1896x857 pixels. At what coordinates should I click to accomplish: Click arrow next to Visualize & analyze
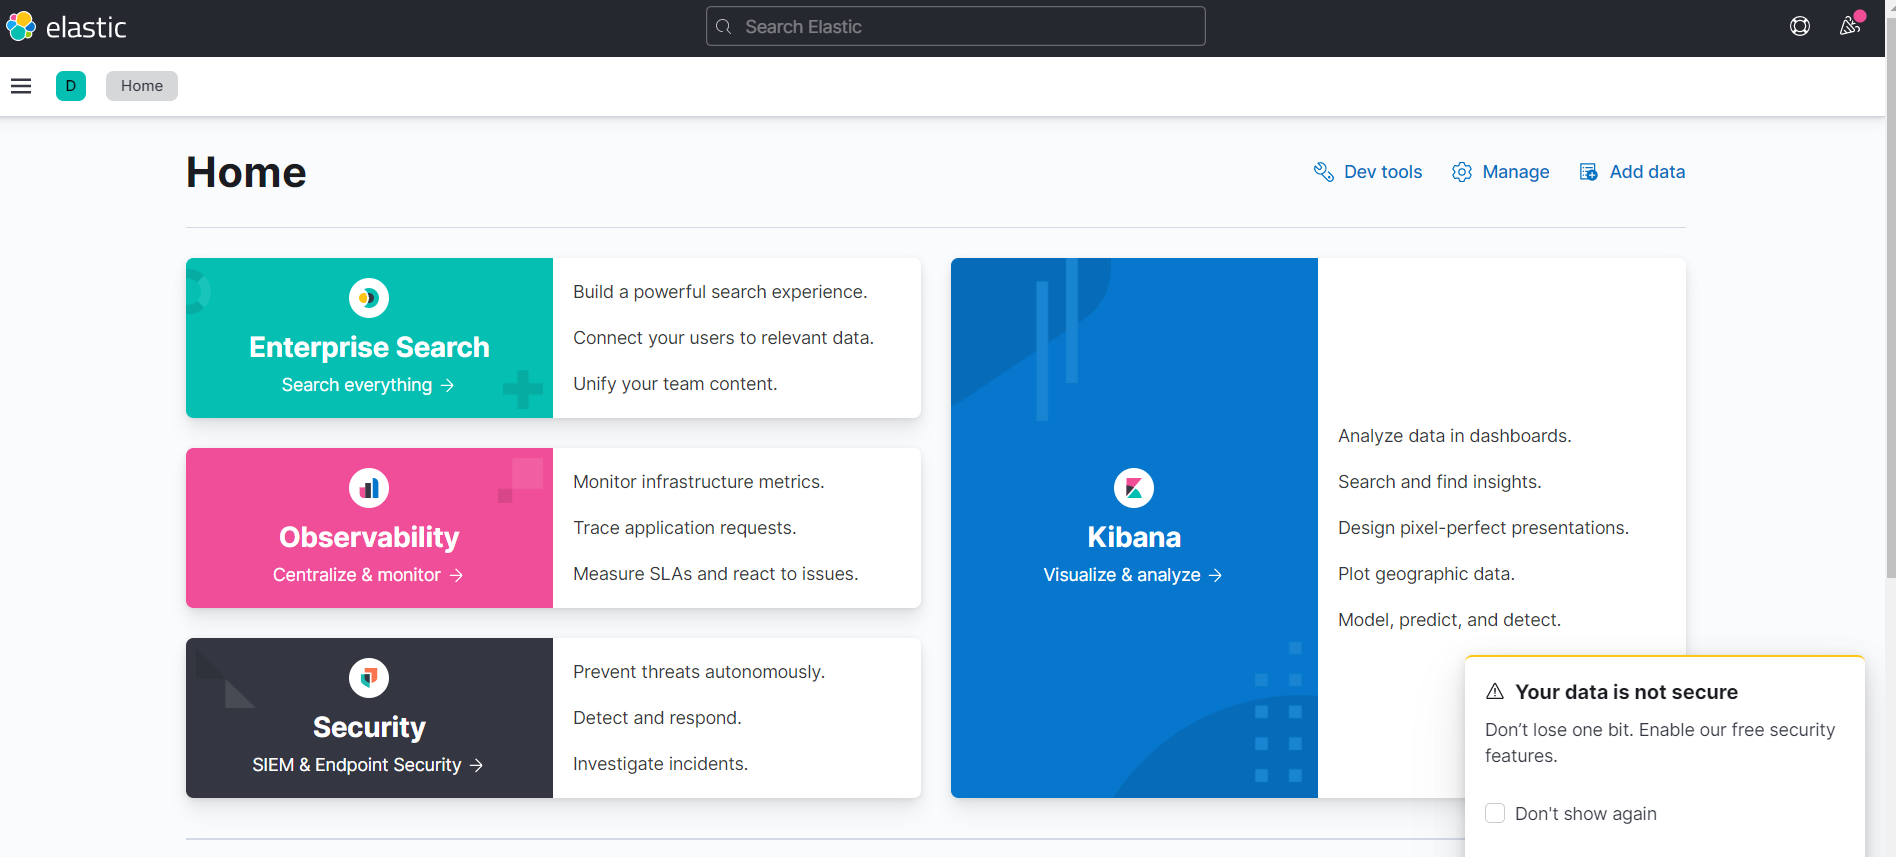(1216, 575)
